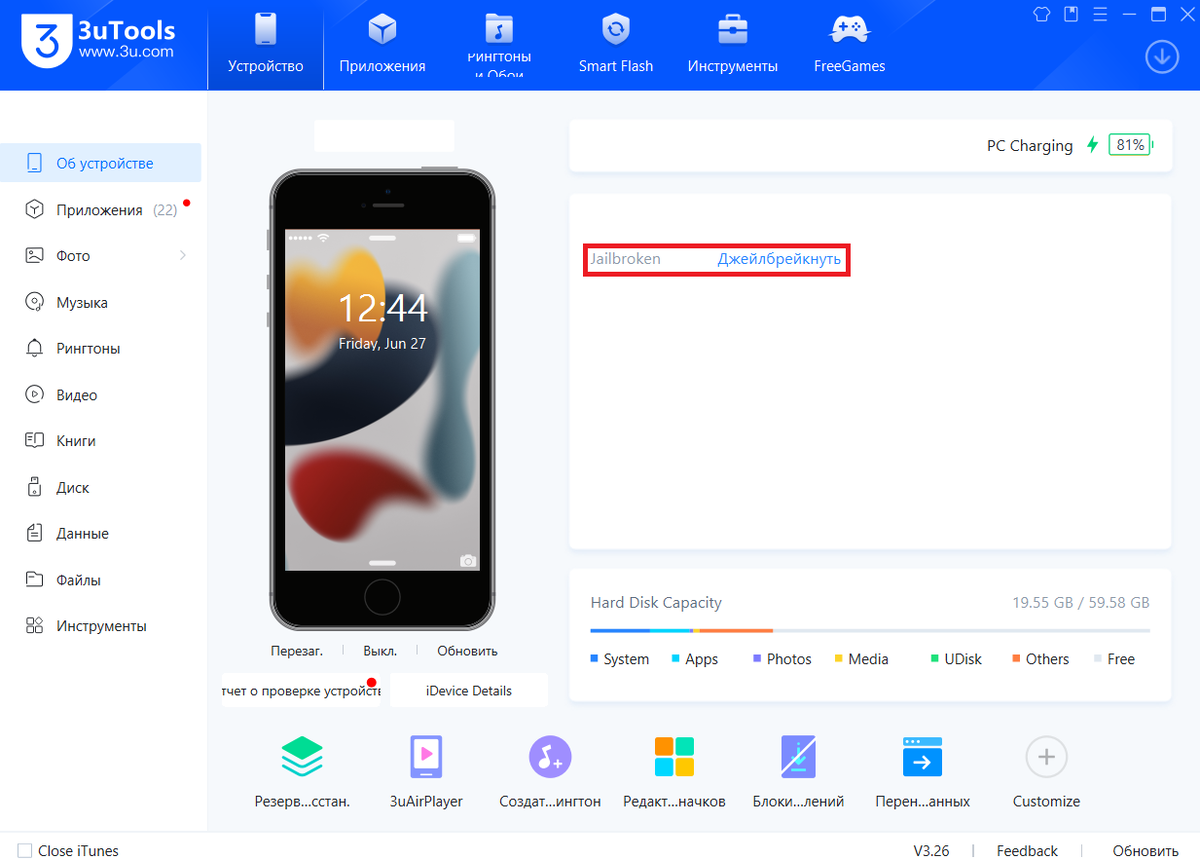The image size is (1200, 860).
Task: Click the UDisk green legend swatch
Action: [x=935, y=659]
